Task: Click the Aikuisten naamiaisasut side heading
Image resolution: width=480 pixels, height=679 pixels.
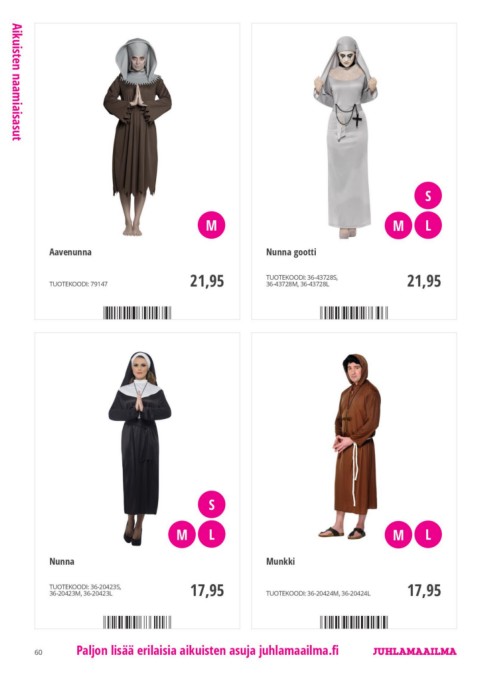Action: pos(16,82)
